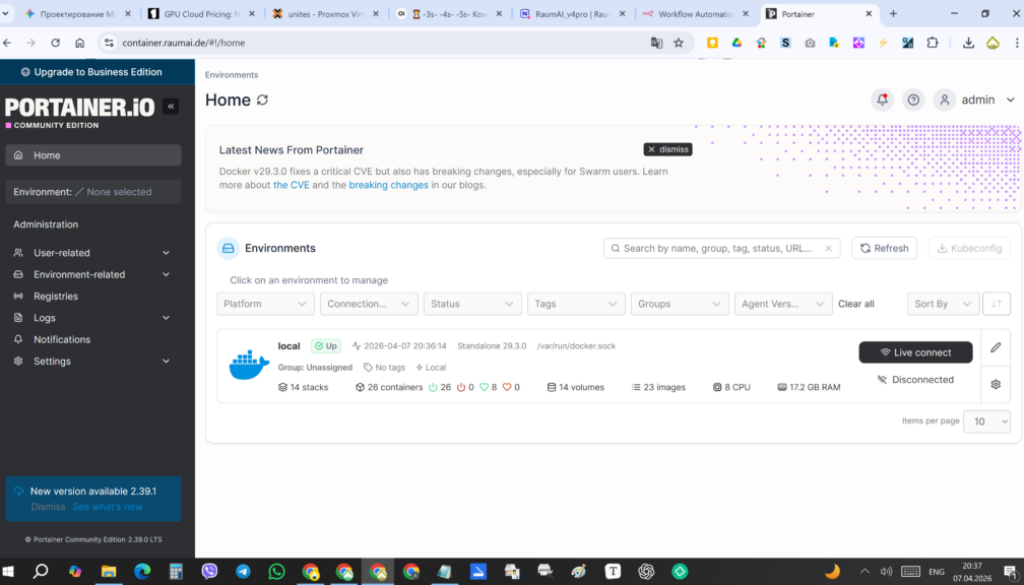Expand the Settings menu in sidebar
The image size is (1024, 585).
click(93, 361)
